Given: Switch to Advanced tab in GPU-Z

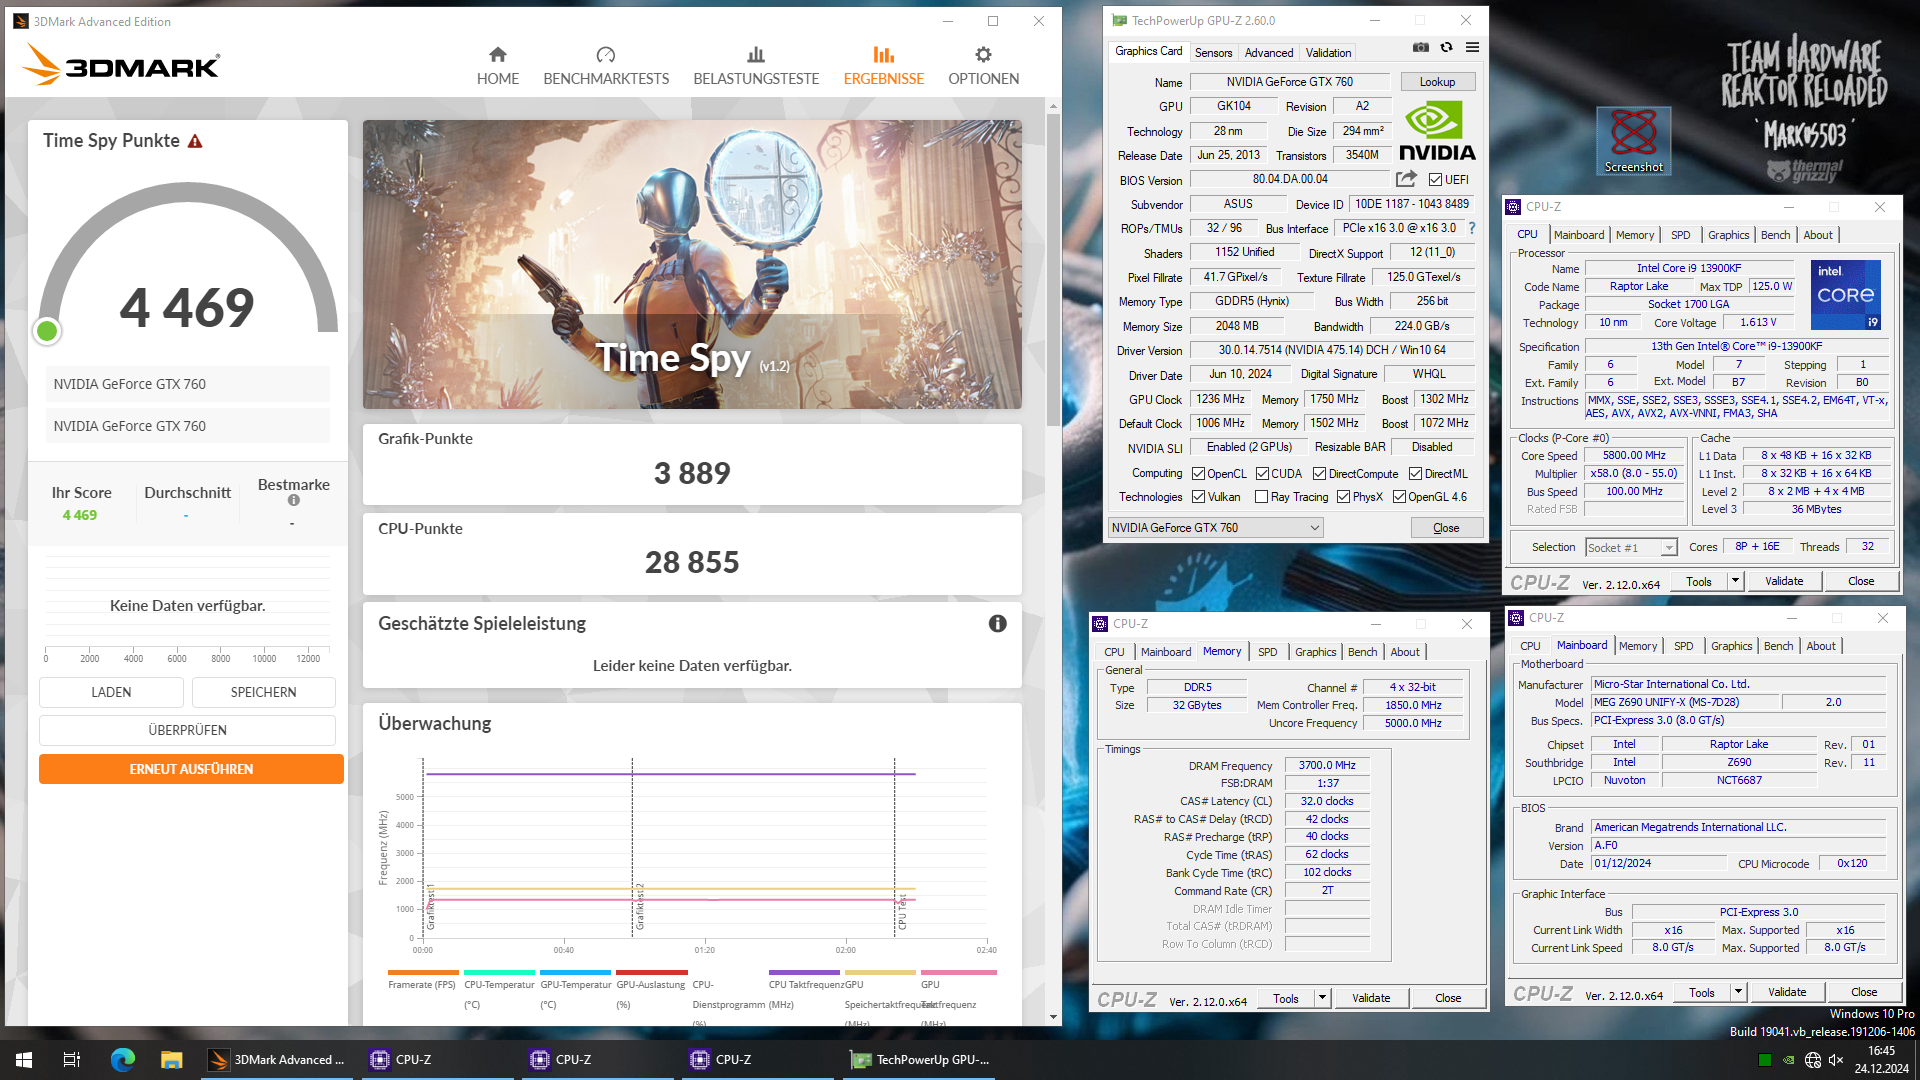Looking at the screenshot, I should coord(1268,53).
